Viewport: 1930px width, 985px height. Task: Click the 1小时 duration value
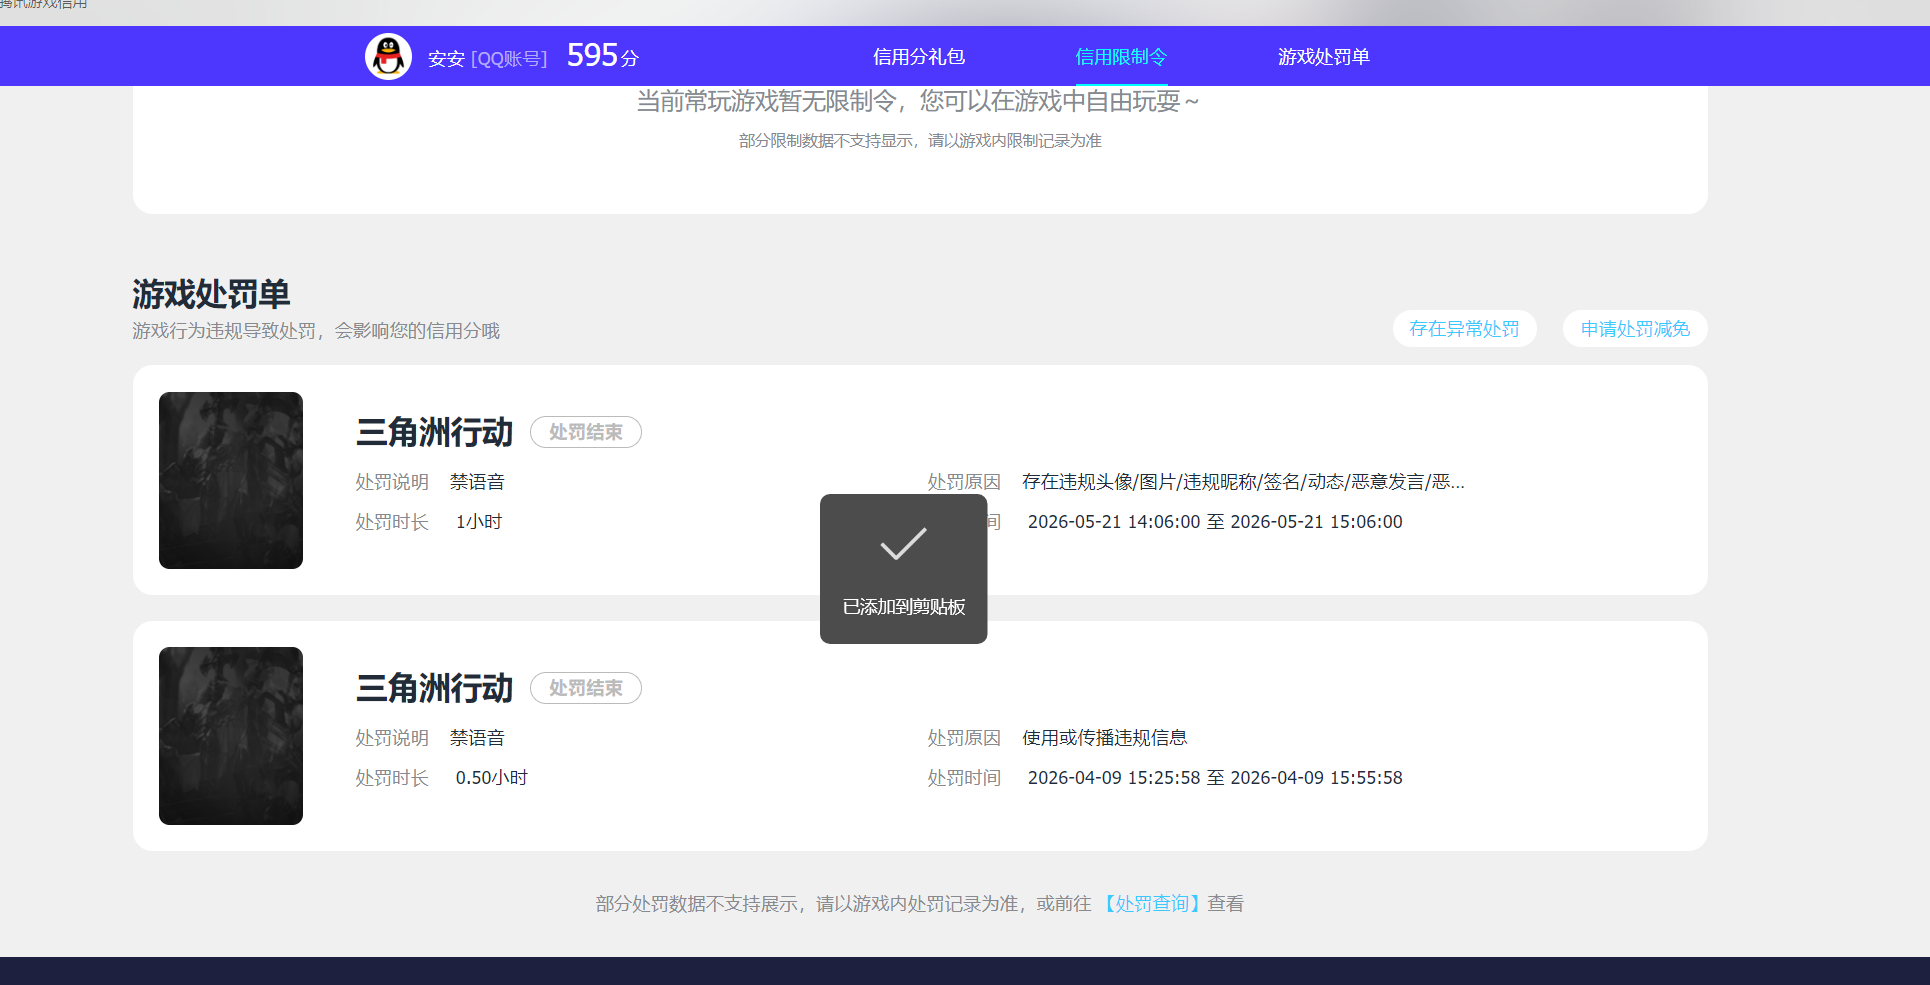[479, 522]
